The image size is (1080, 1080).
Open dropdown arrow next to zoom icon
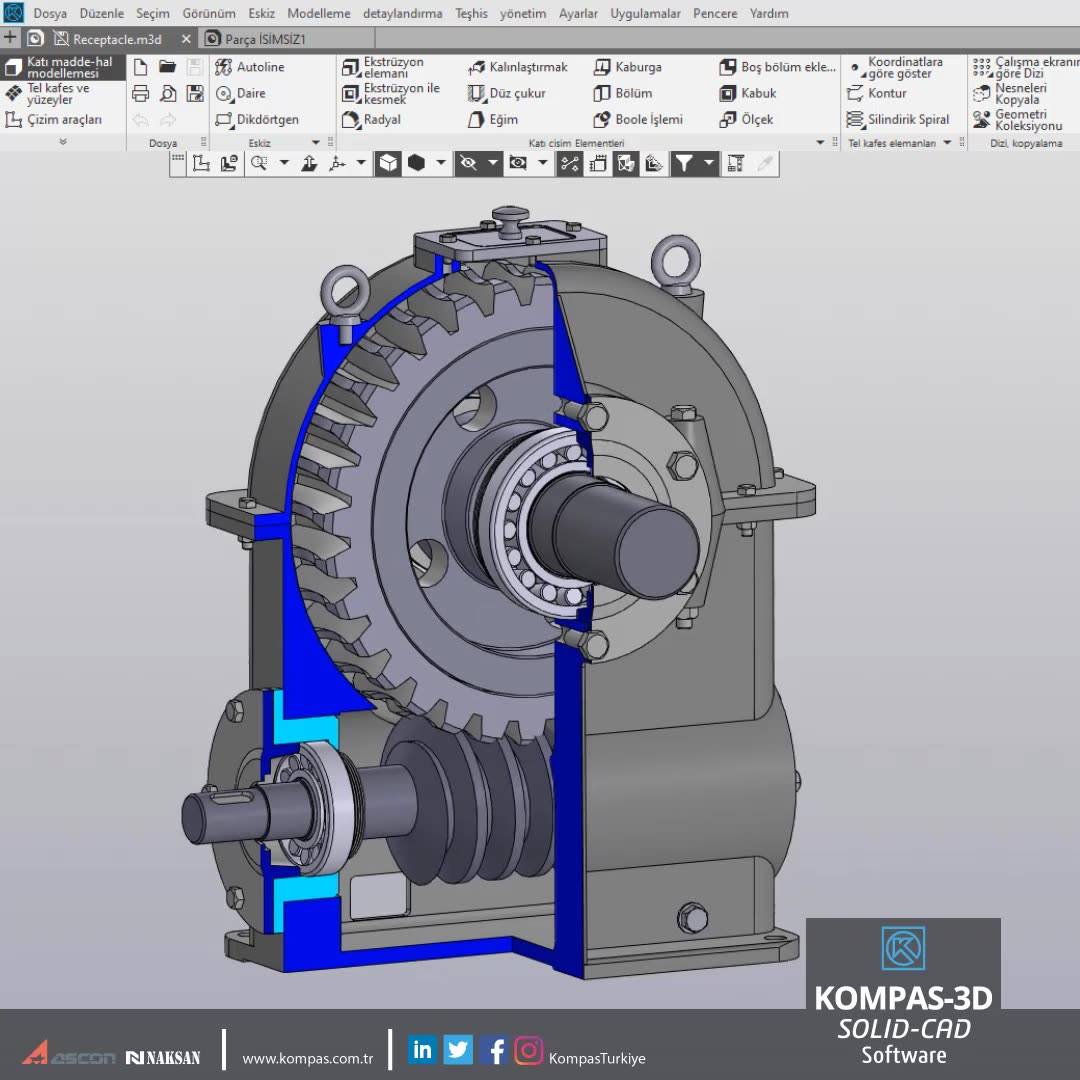(x=284, y=163)
